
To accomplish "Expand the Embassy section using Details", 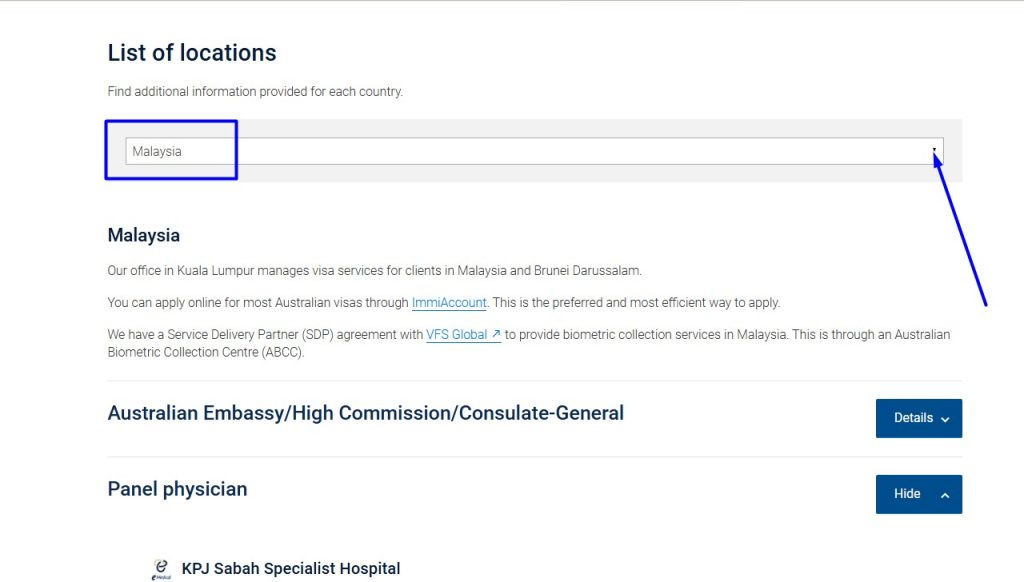I will [918, 418].
